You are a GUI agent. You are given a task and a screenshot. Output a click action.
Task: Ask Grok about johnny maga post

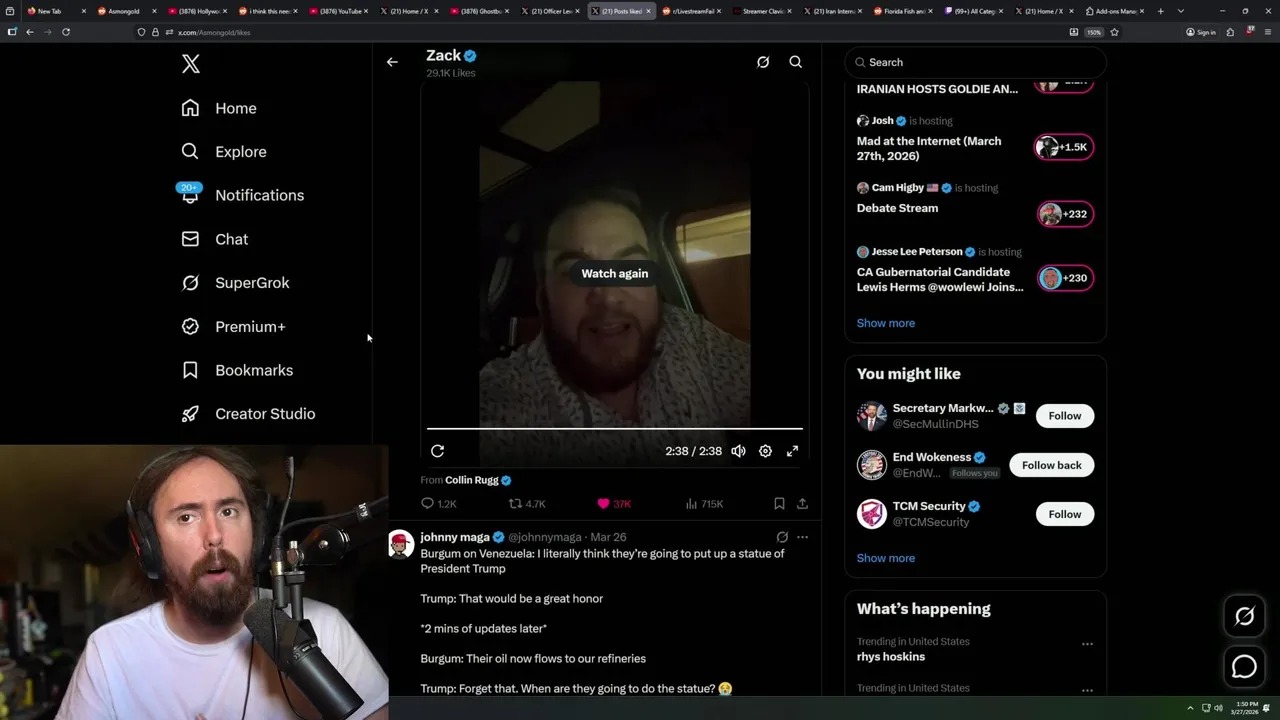pos(782,537)
